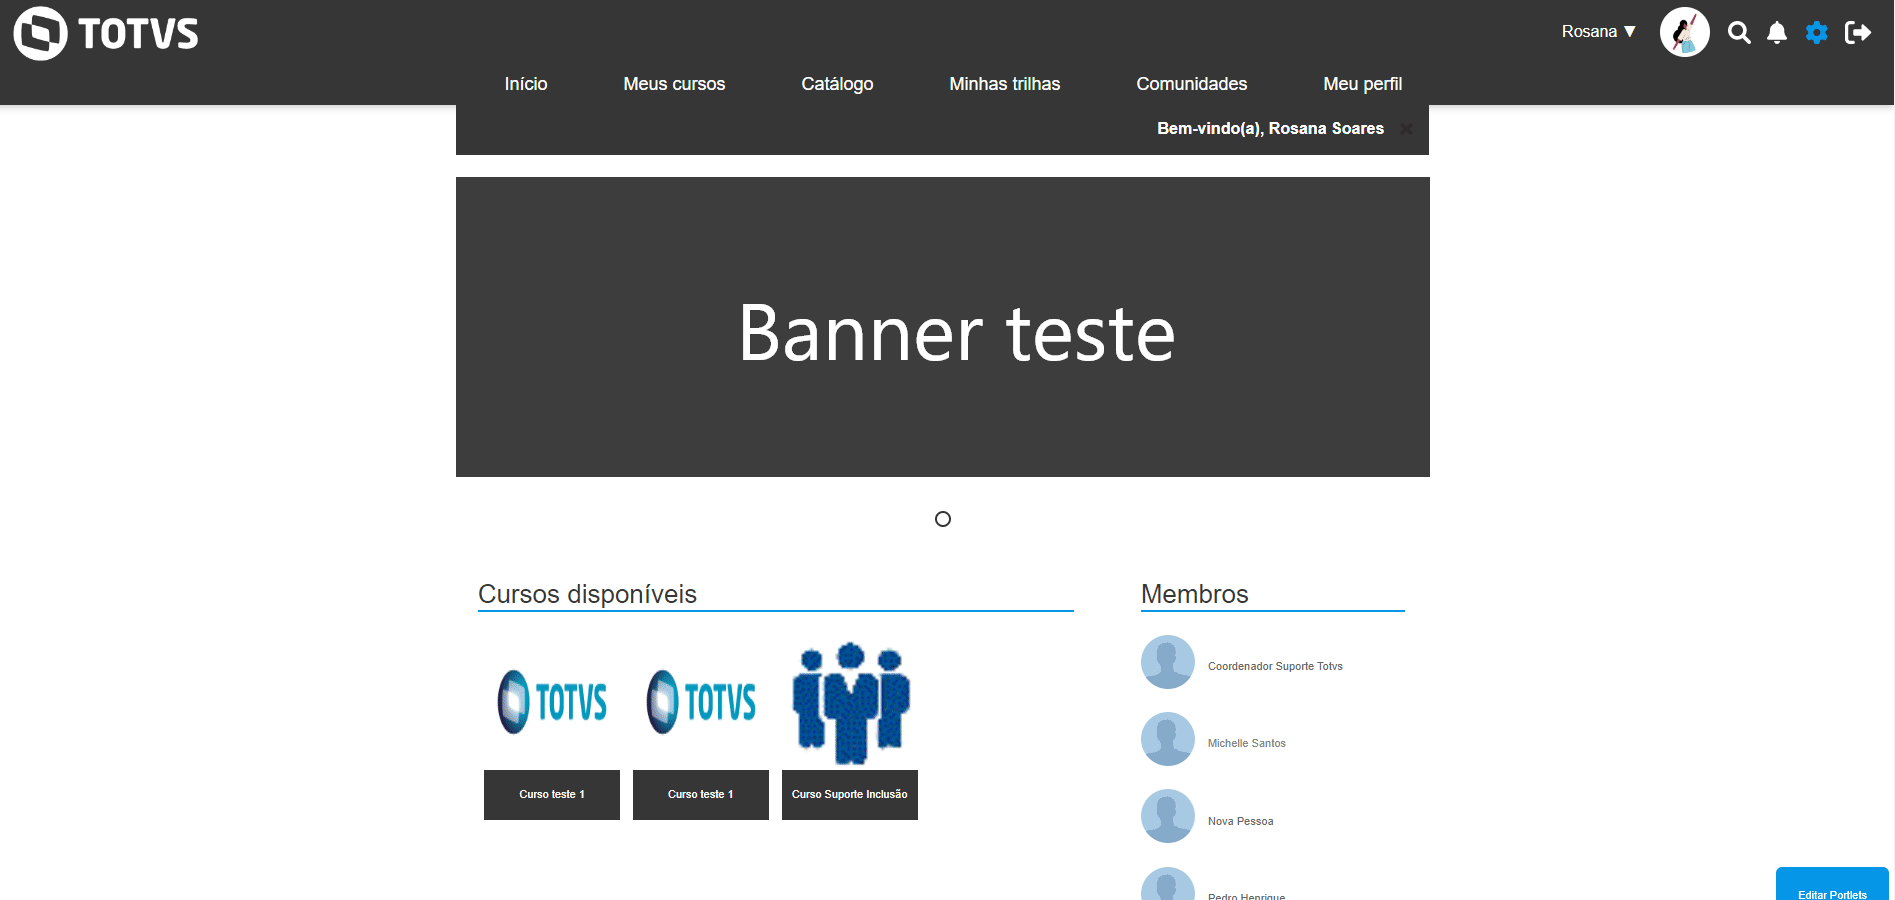This screenshot has height=900, width=1895.
Task: Click first Curso teste 1 label button
Action: pyautogui.click(x=552, y=795)
